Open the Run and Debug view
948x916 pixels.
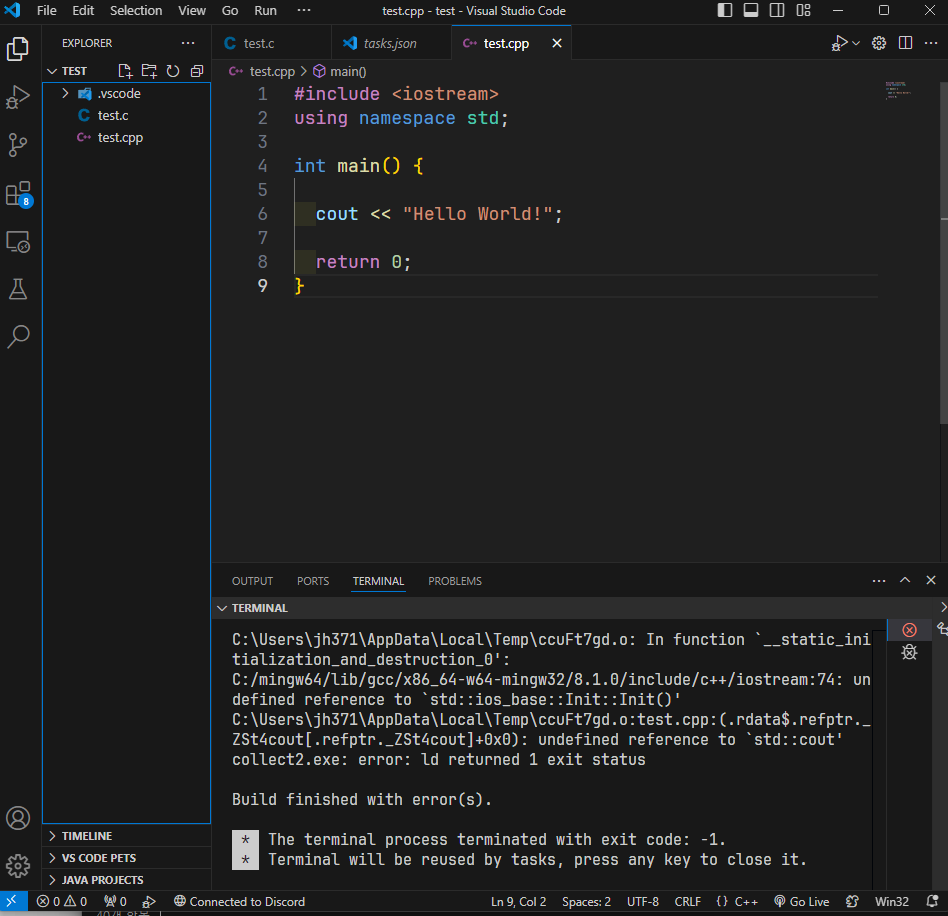(18, 97)
